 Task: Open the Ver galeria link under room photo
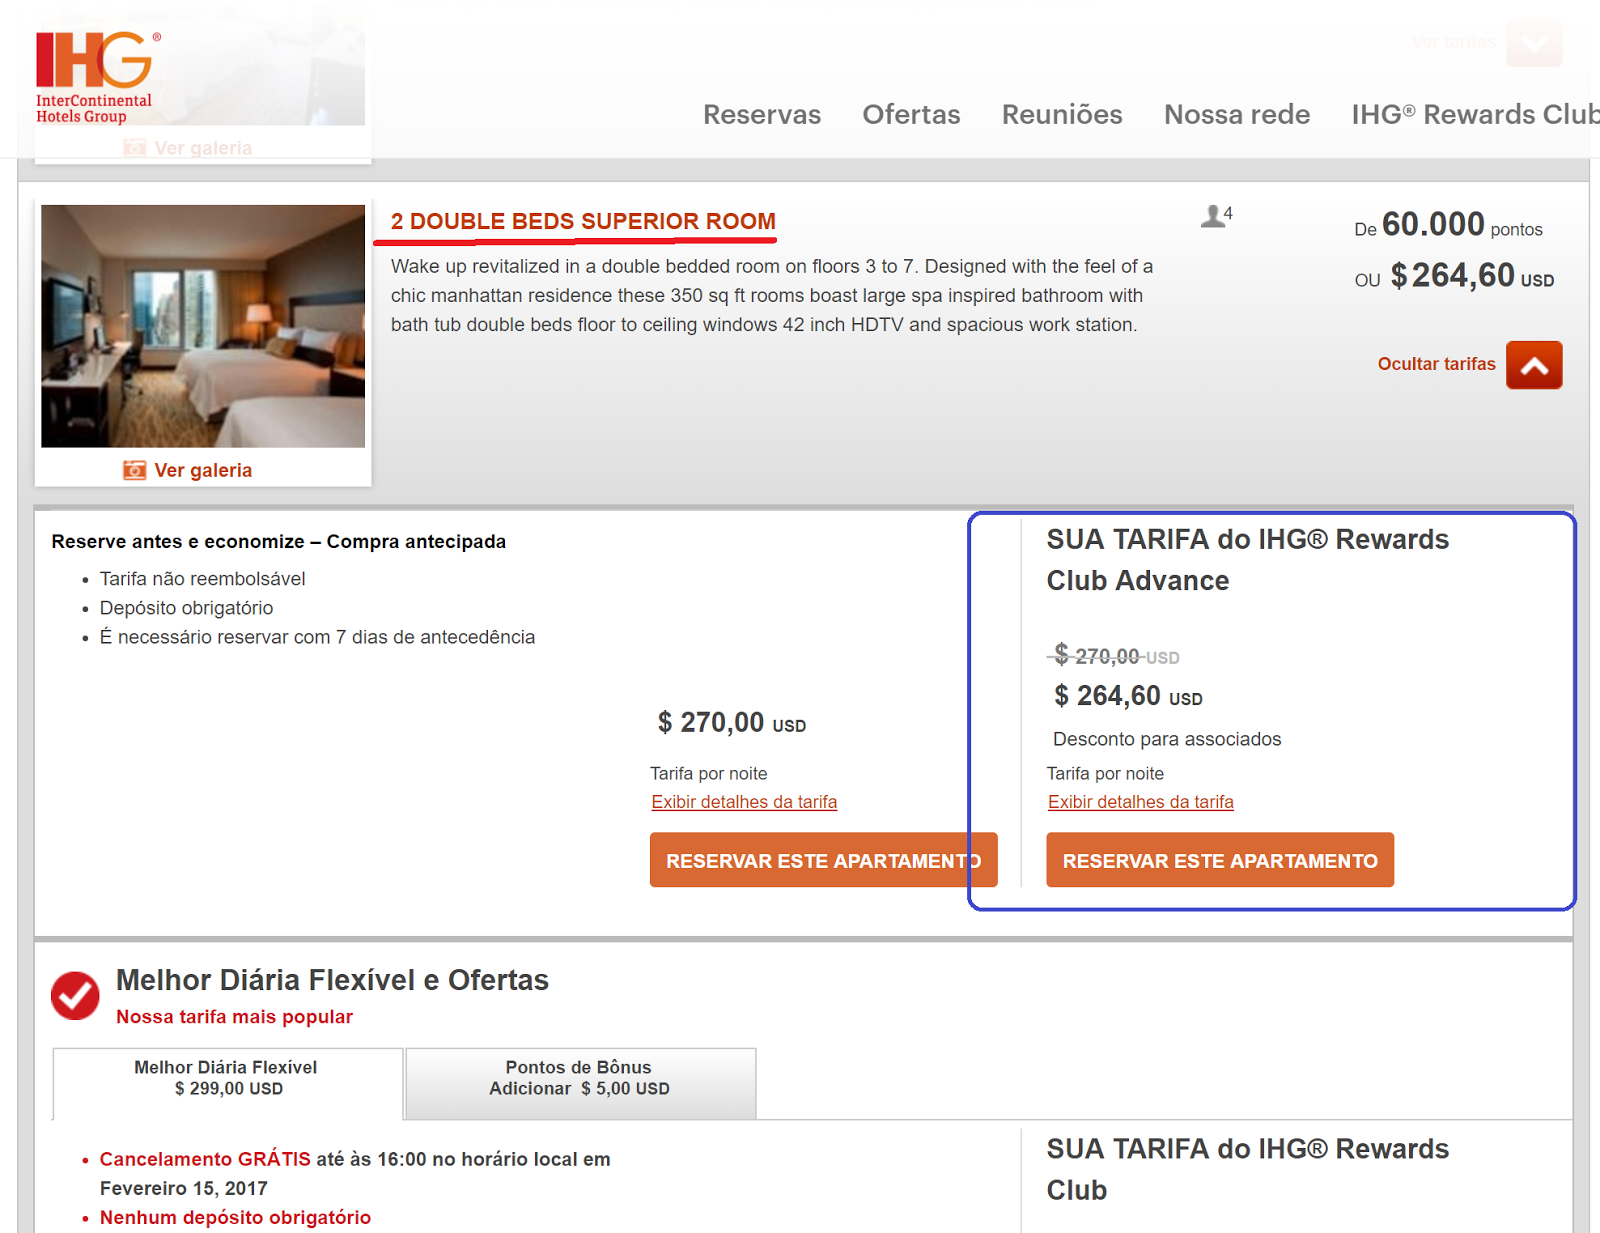[203, 470]
